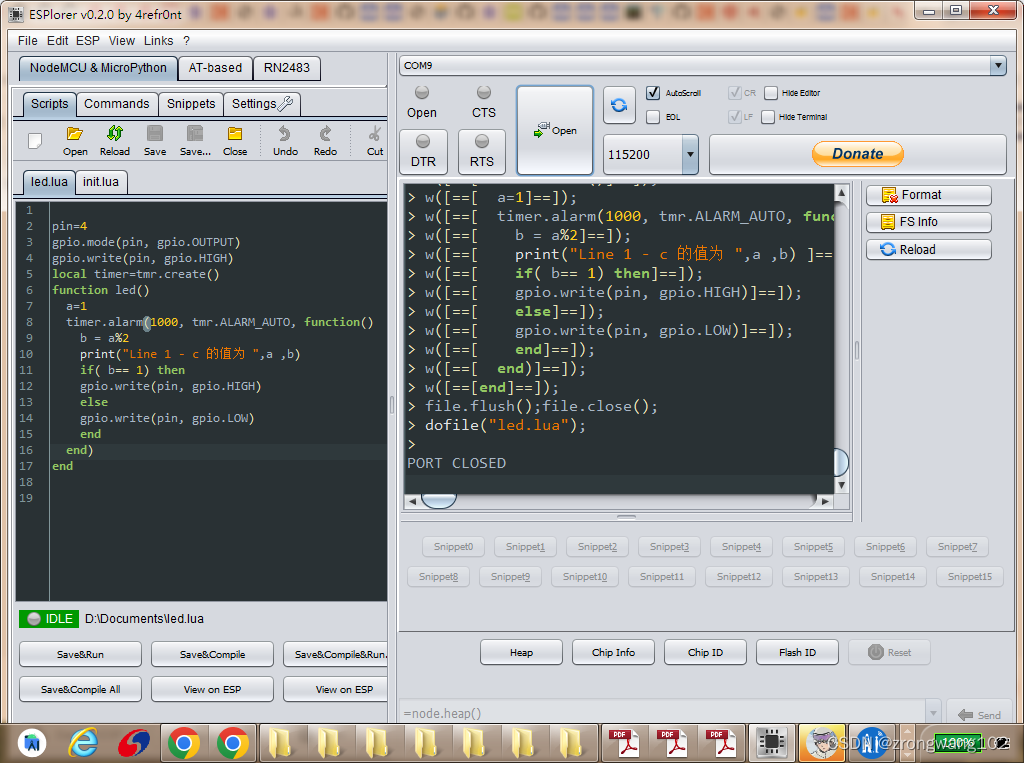The width and height of the screenshot is (1024, 763).
Task: Open the File menu
Action: click(x=27, y=41)
